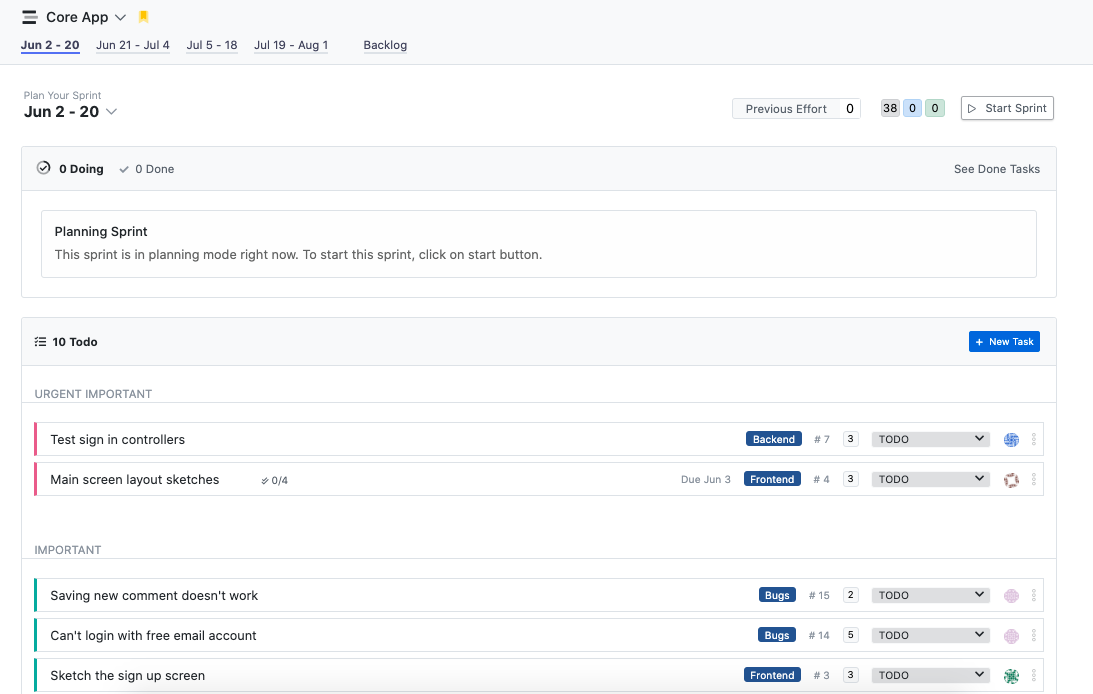The width and height of the screenshot is (1093, 694).
Task: Open more options for Saving new comment task
Action: coord(1034,596)
